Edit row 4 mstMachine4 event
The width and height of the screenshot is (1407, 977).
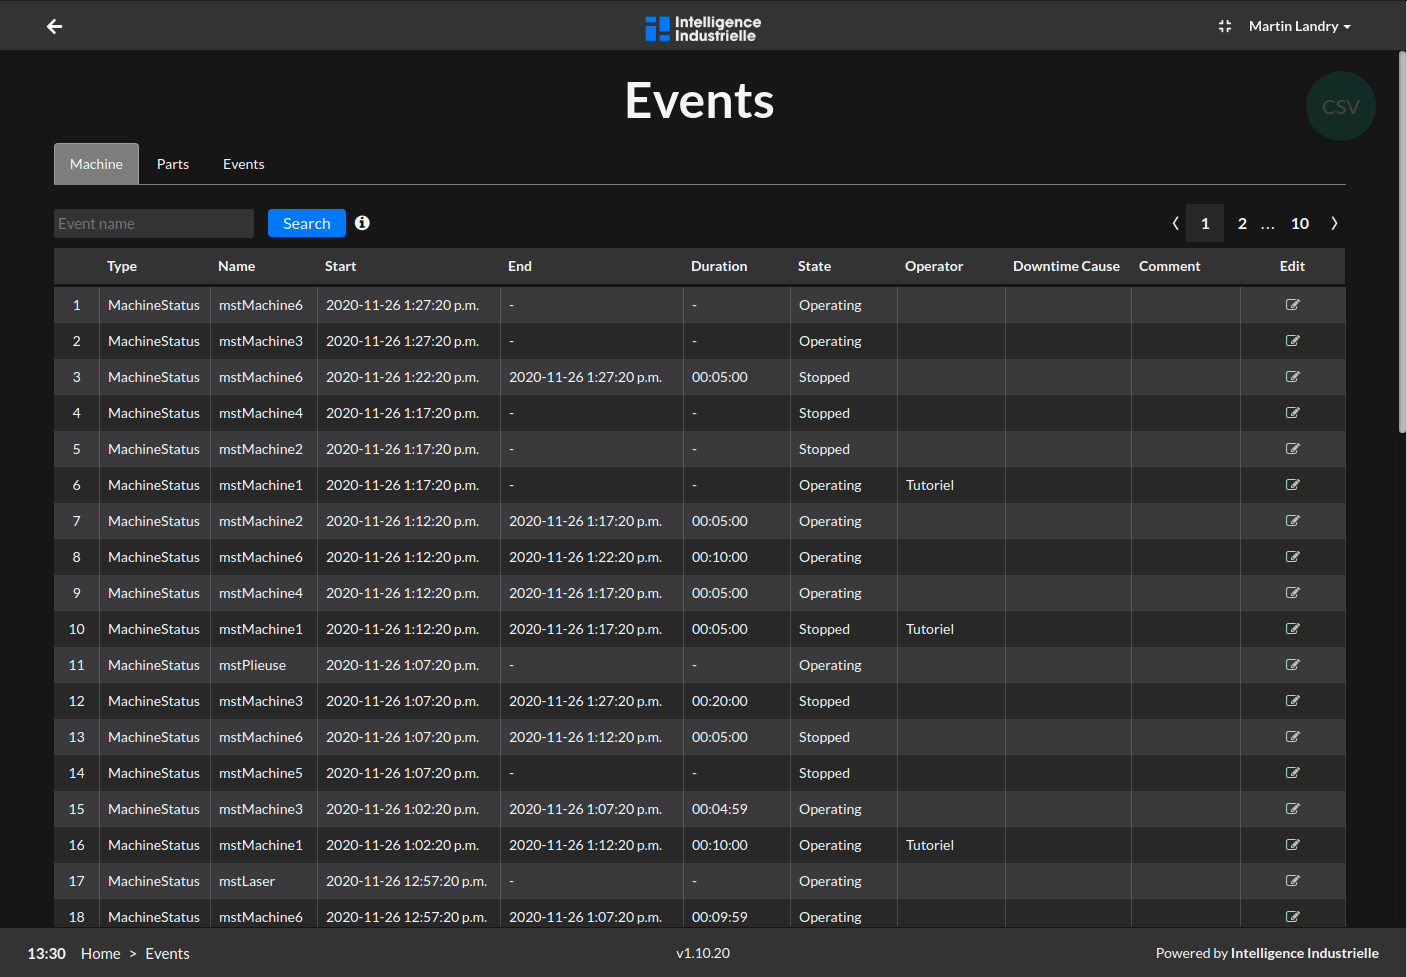(1292, 413)
